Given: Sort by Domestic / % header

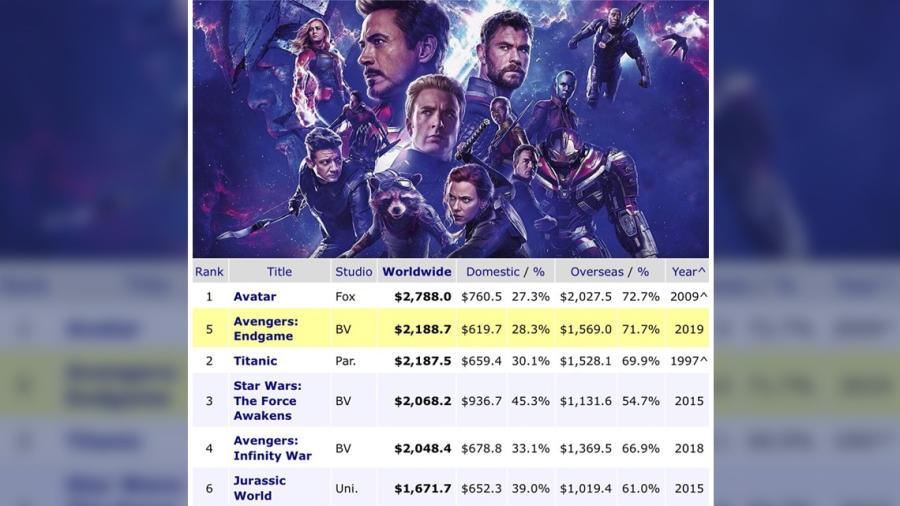Looking at the screenshot, I should 504,271.
